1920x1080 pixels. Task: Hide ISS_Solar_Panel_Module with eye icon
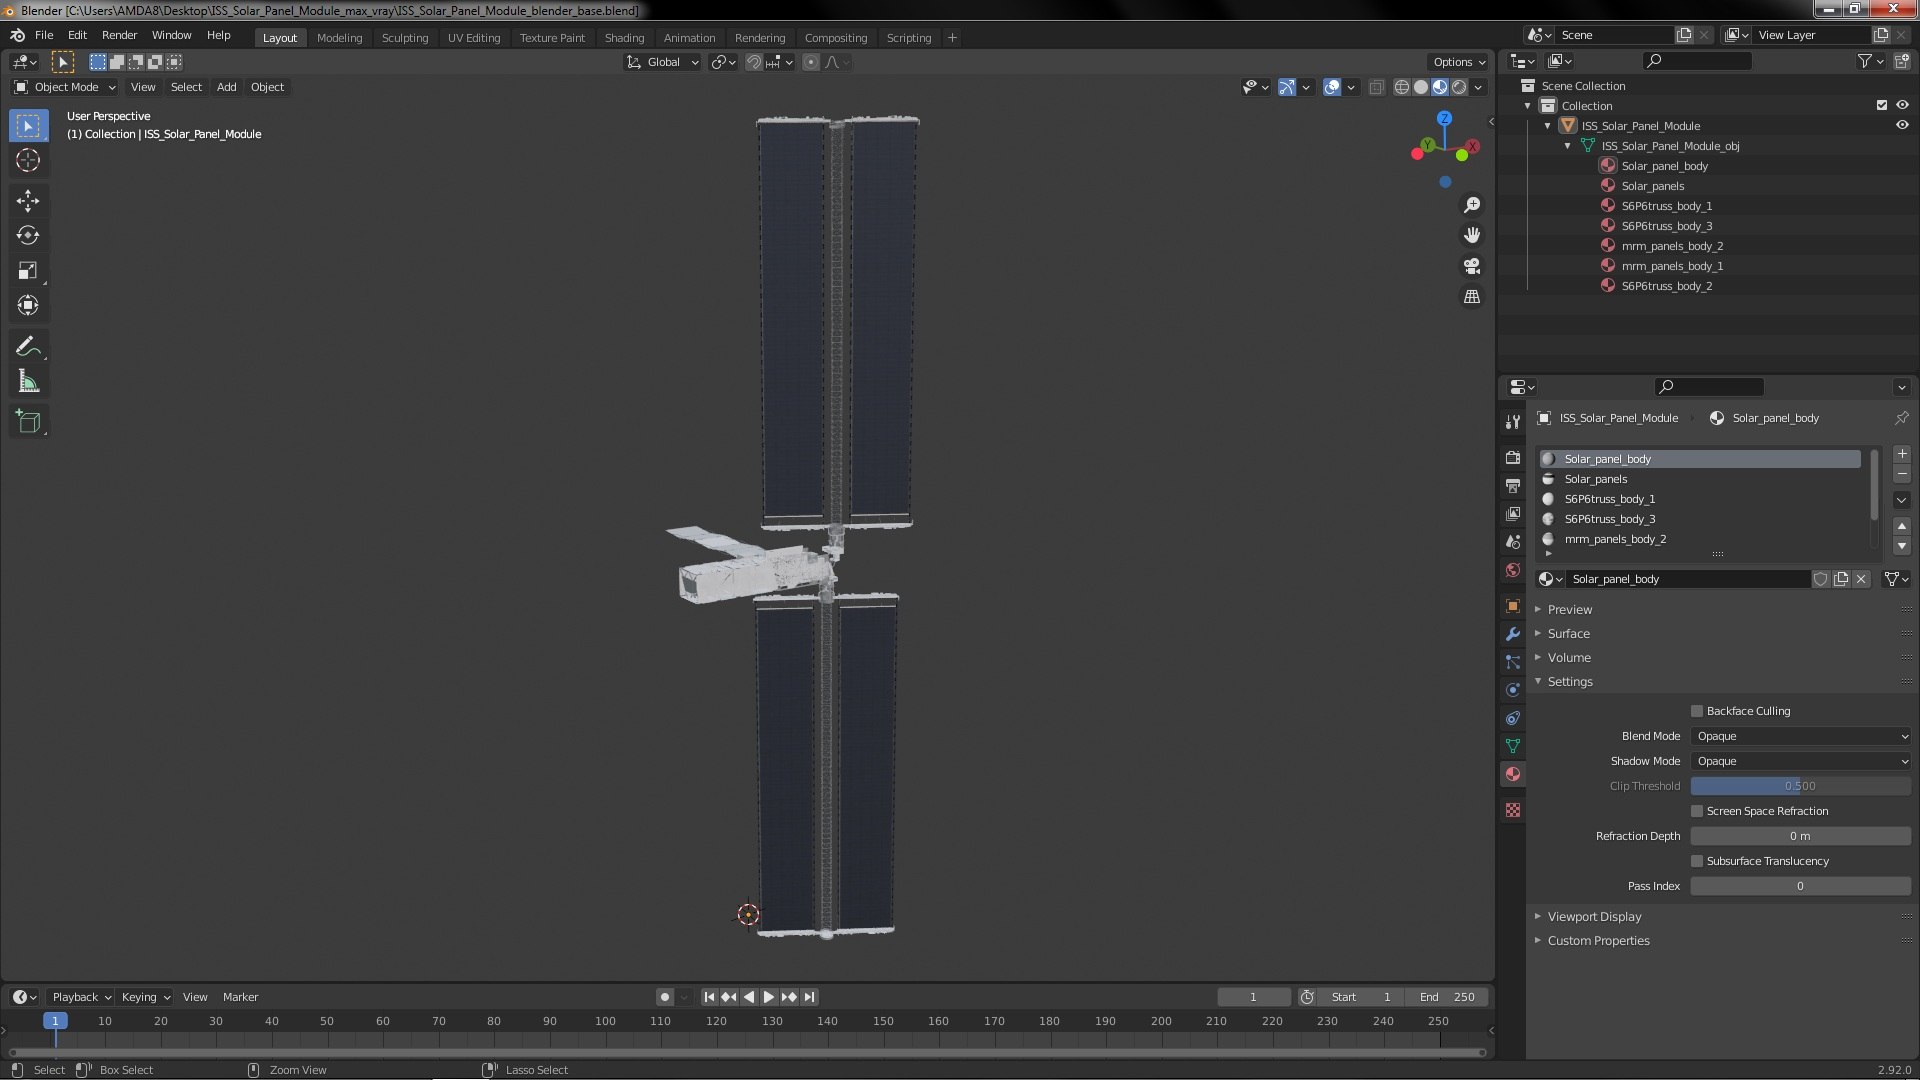pos(1902,126)
